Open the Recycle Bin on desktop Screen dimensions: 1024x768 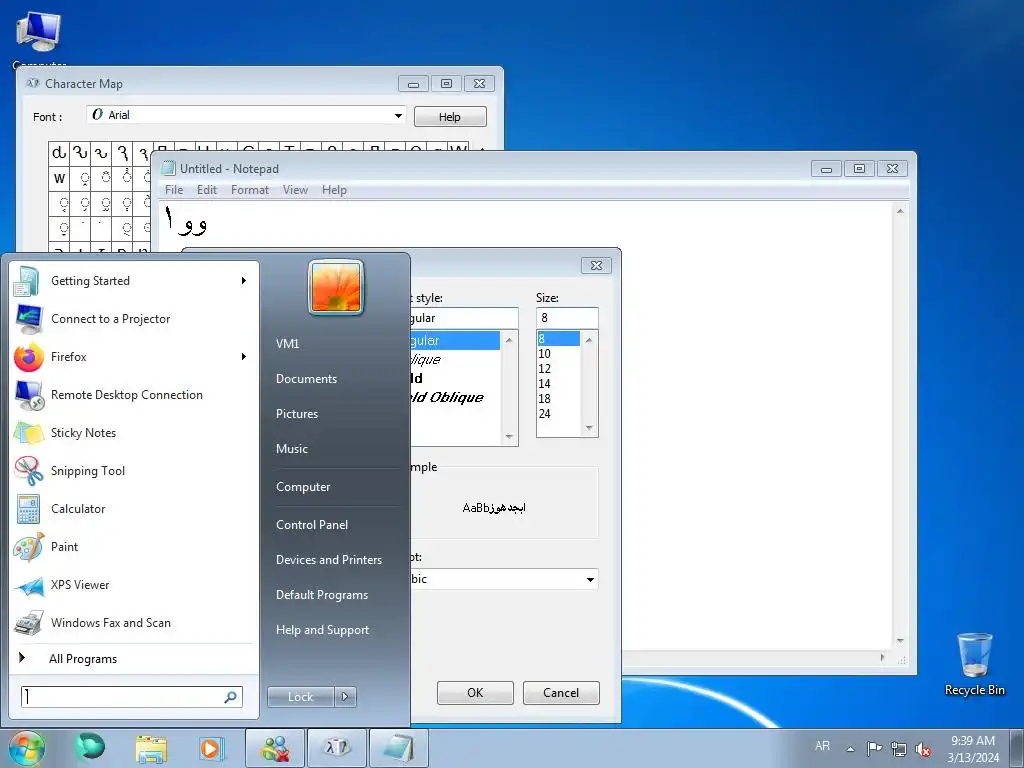coord(974,664)
